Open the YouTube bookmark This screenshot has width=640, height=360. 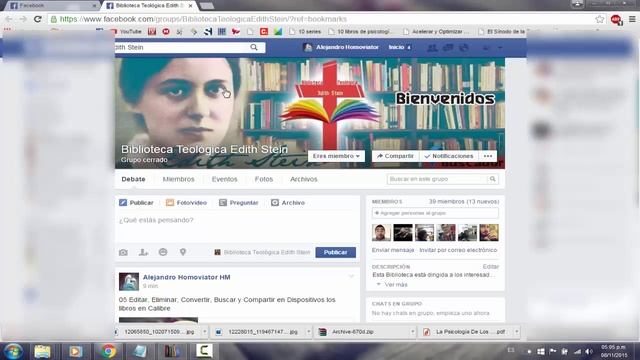[126, 31]
